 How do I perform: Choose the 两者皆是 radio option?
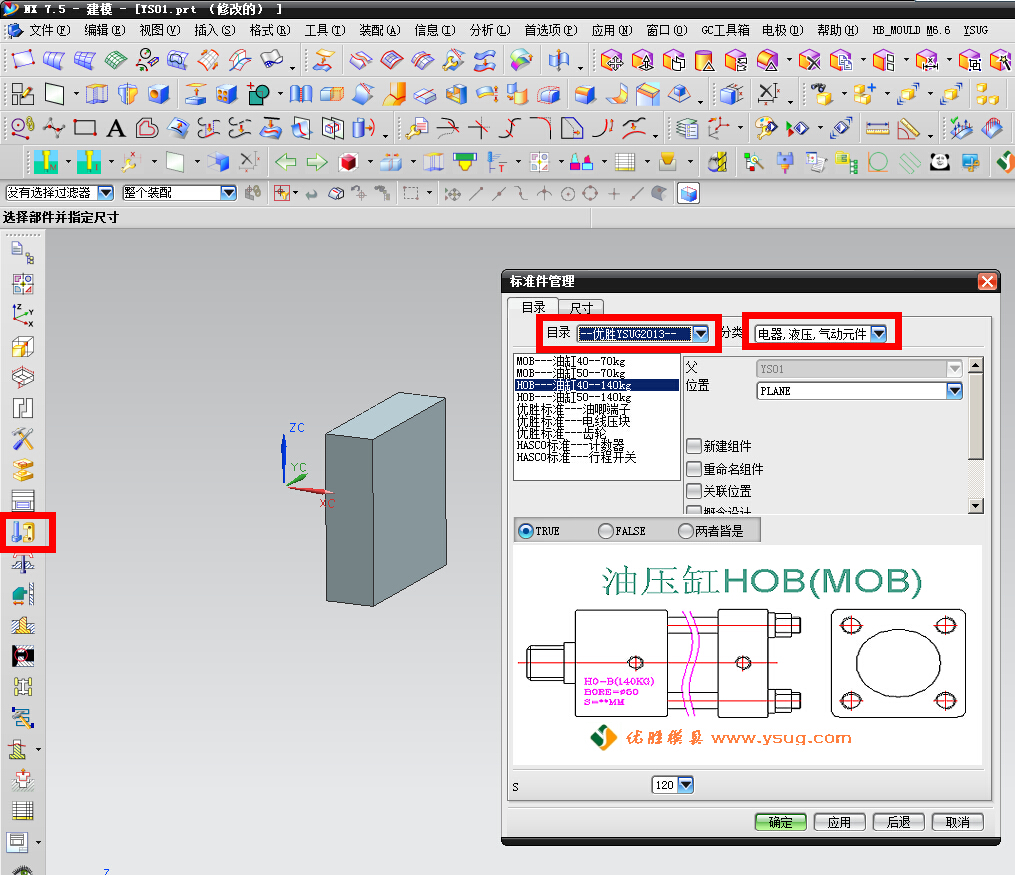click(x=686, y=531)
